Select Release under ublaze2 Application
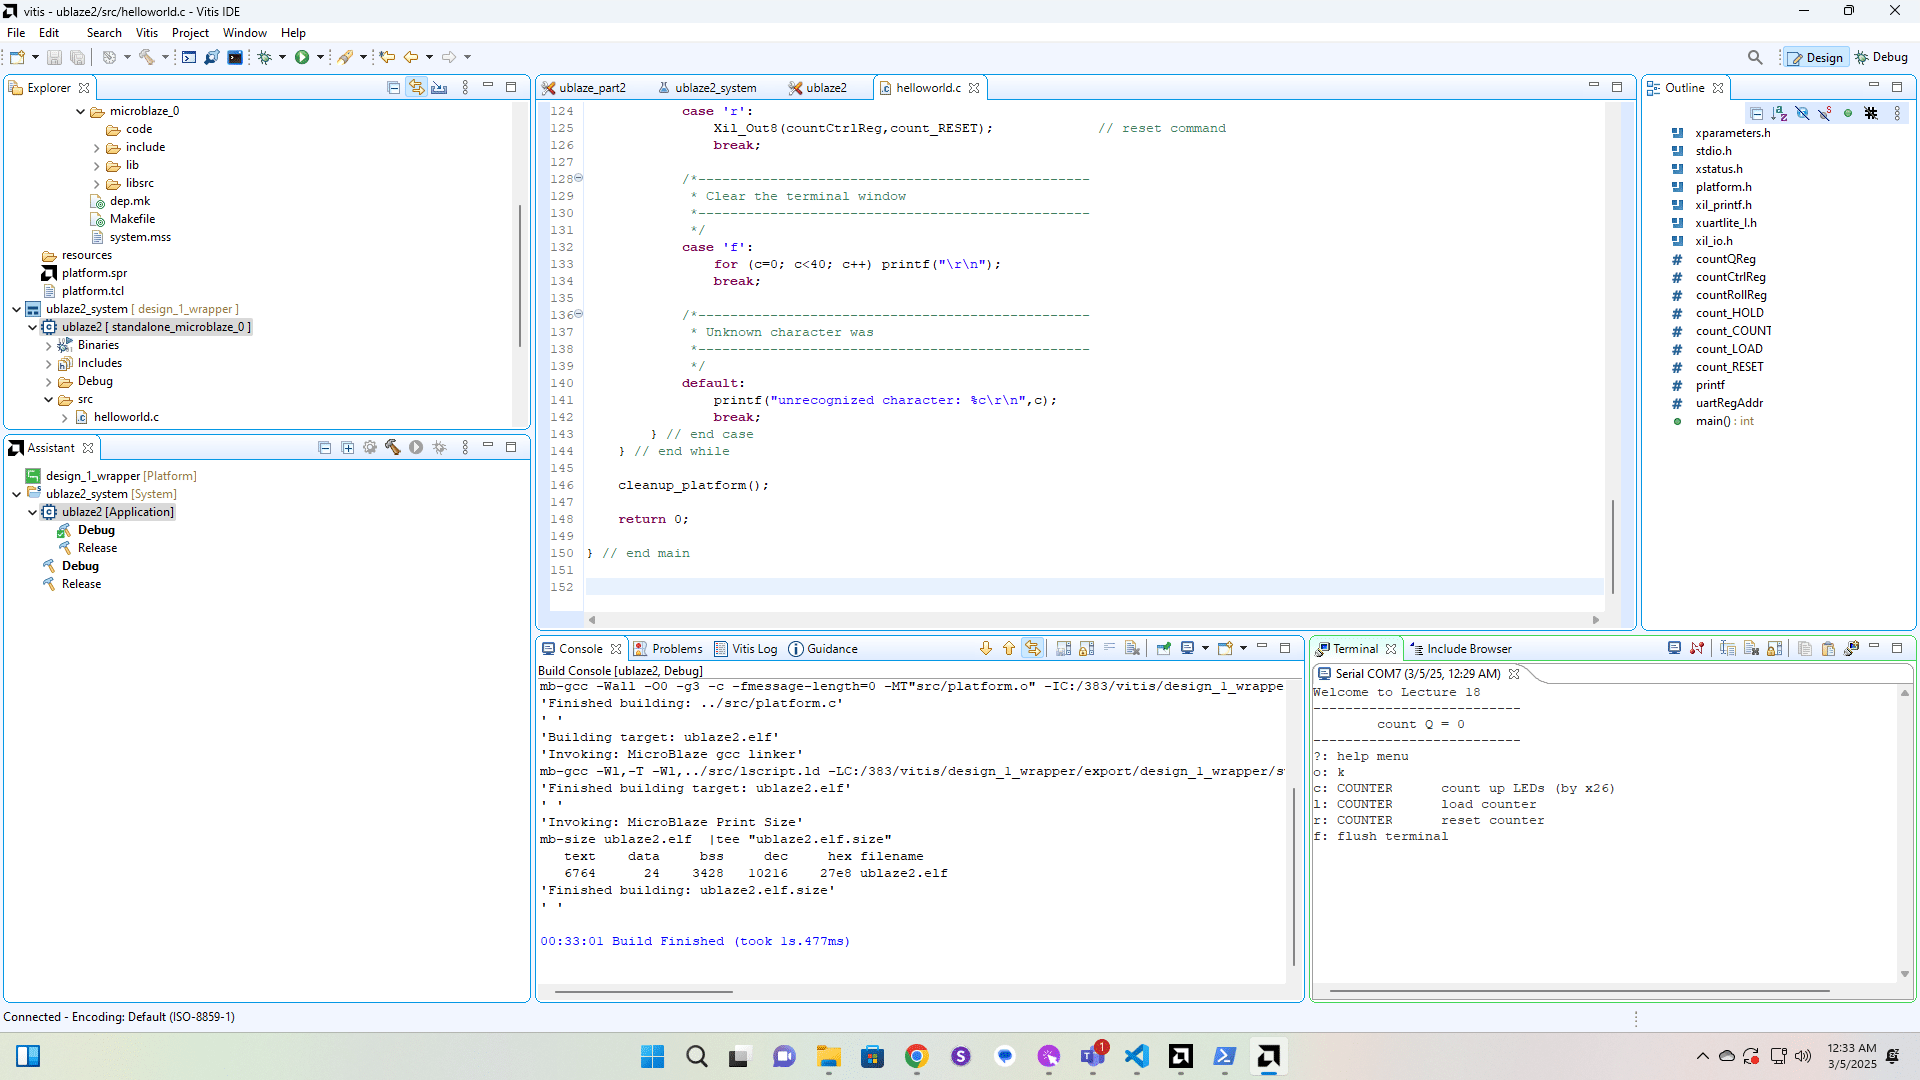1920x1080 pixels. pyautogui.click(x=97, y=548)
